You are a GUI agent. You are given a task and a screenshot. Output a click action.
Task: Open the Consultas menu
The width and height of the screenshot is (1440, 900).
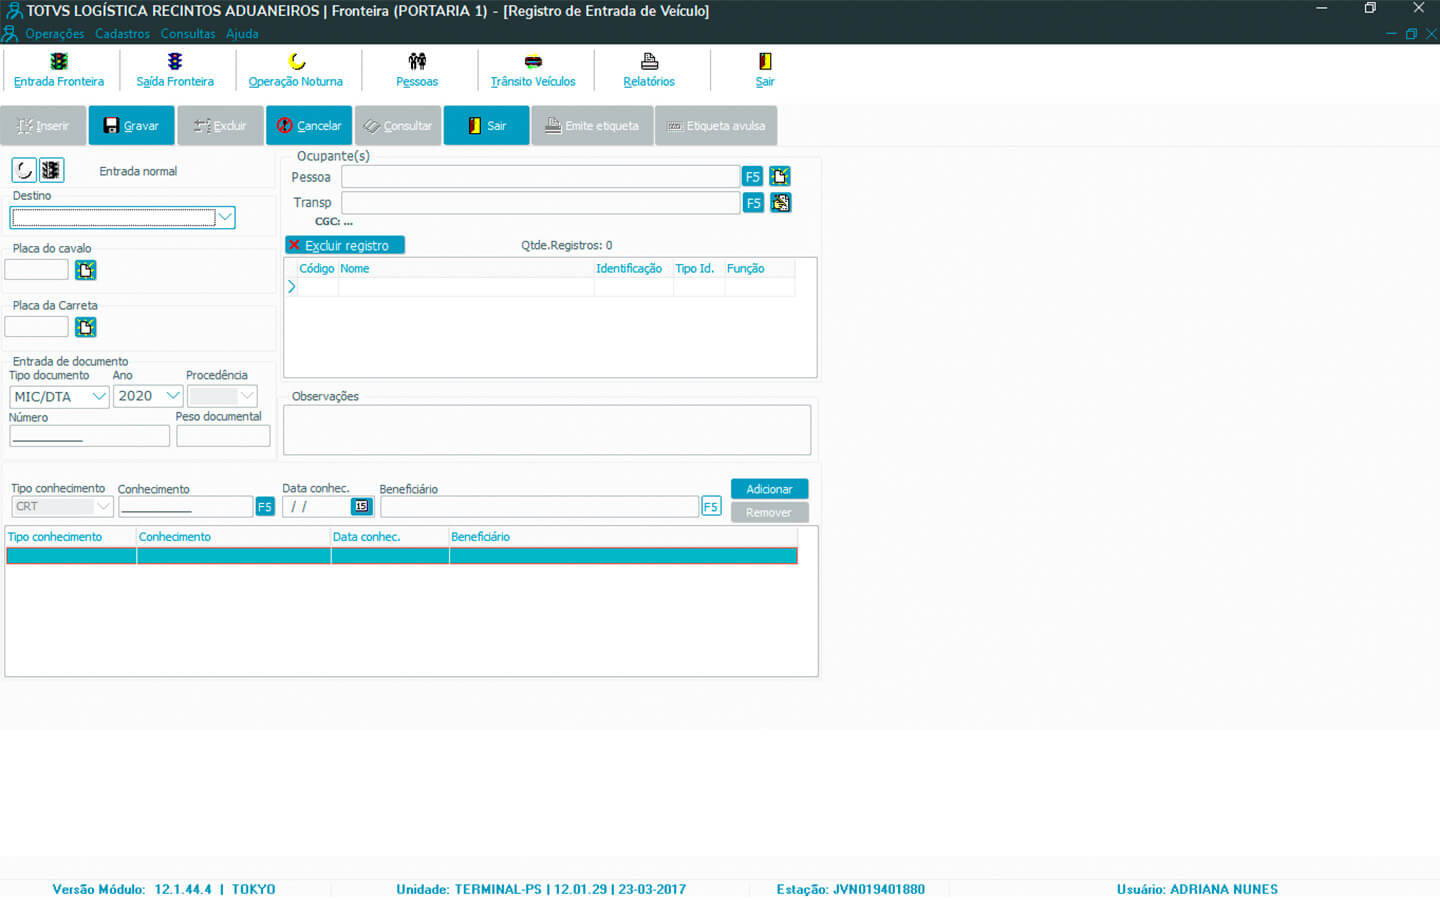(x=187, y=34)
